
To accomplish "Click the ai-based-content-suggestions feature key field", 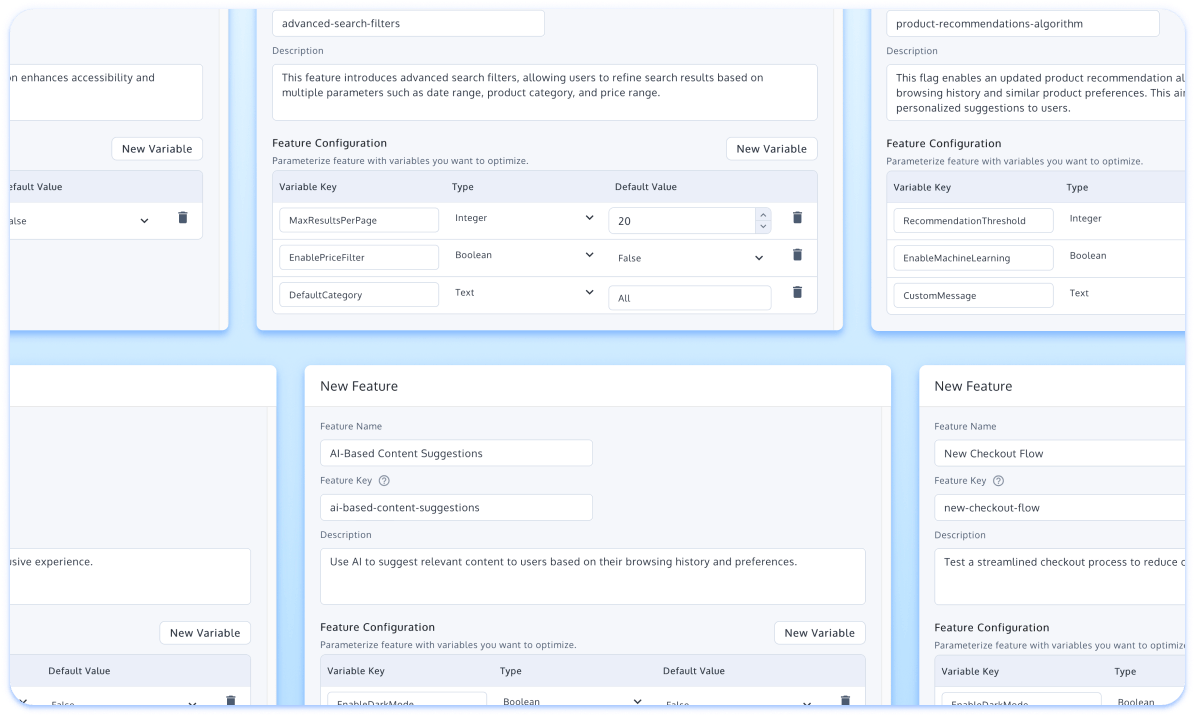I will click(457, 508).
